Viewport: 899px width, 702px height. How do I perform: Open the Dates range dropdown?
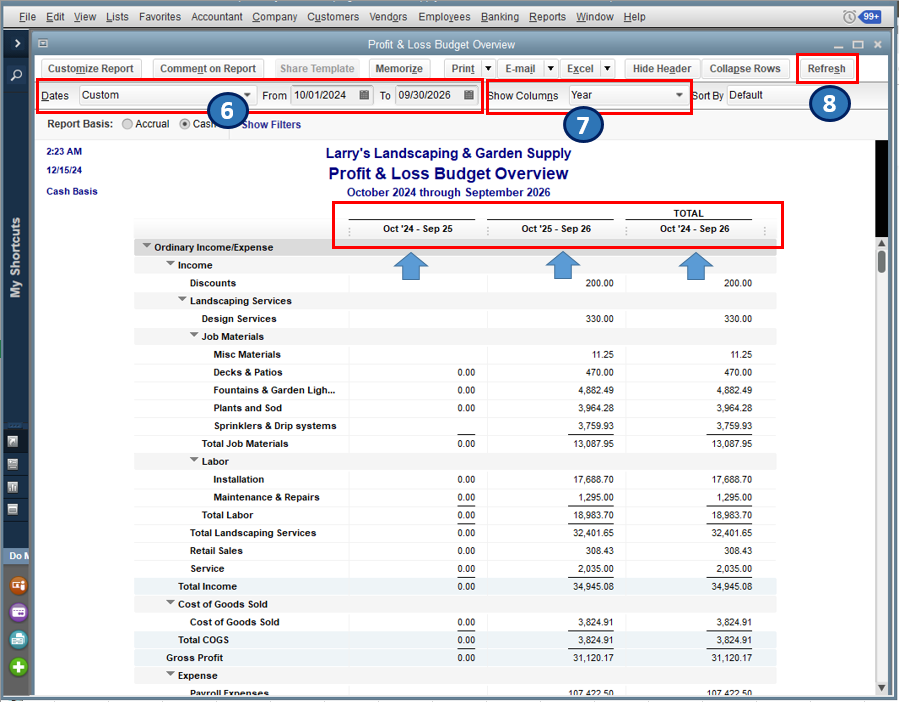(247, 96)
